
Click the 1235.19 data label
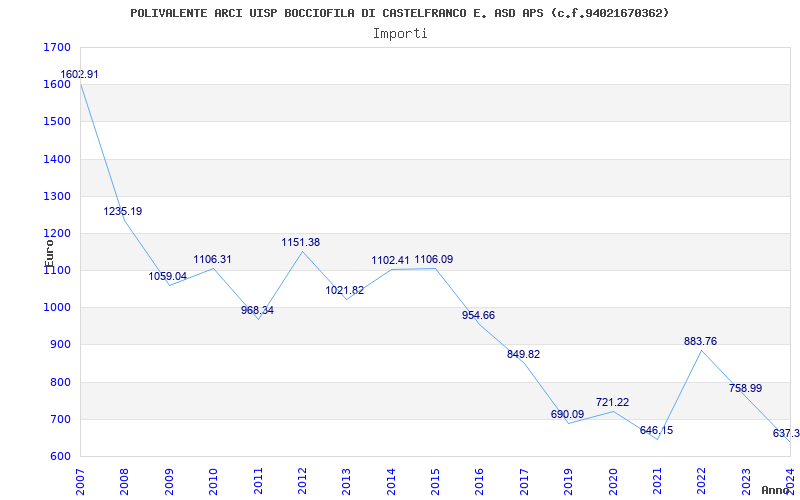pyautogui.click(x=123, y=211)
